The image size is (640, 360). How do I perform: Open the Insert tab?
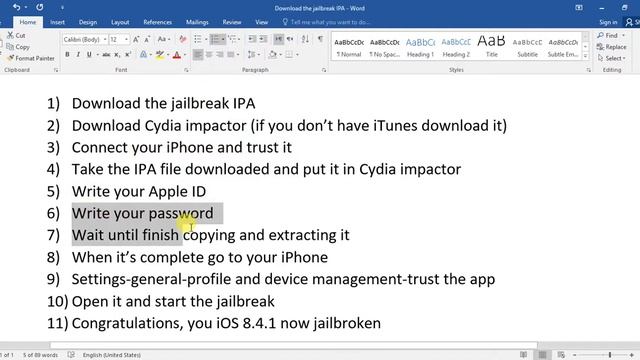[57, 22]
